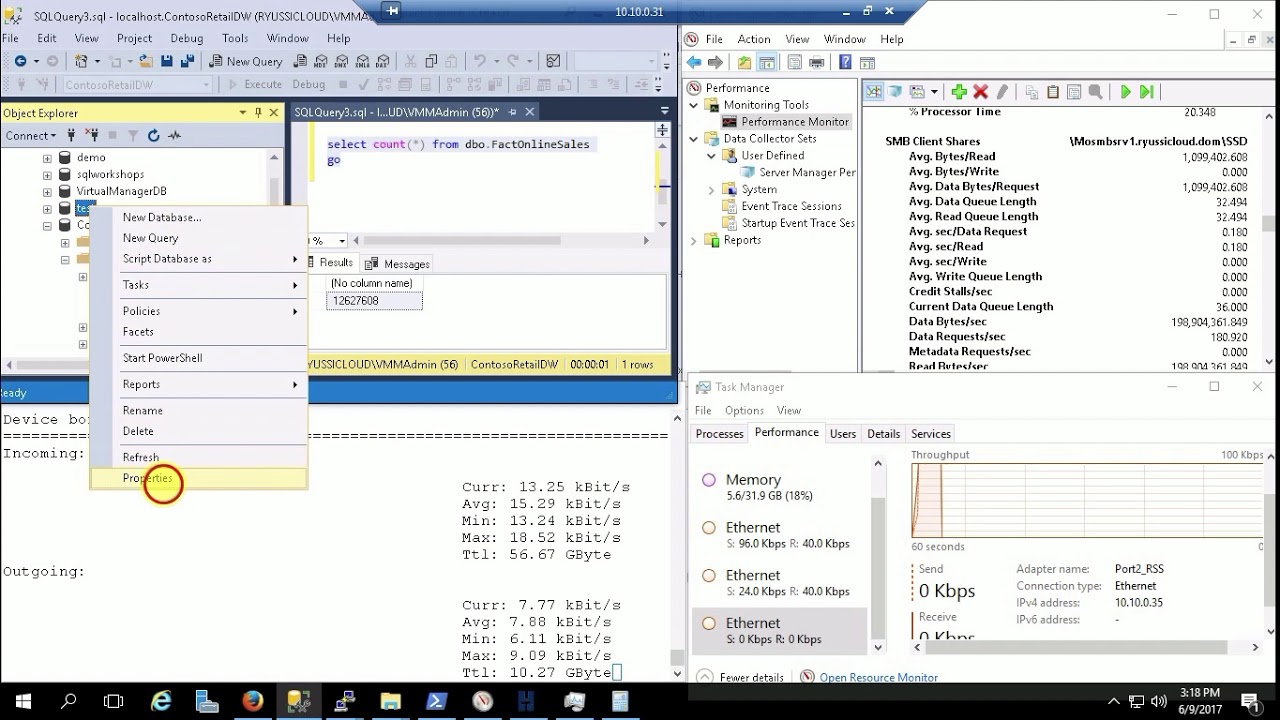
Task: Click the Open Resource Monitor link
Action: (878, 677)
